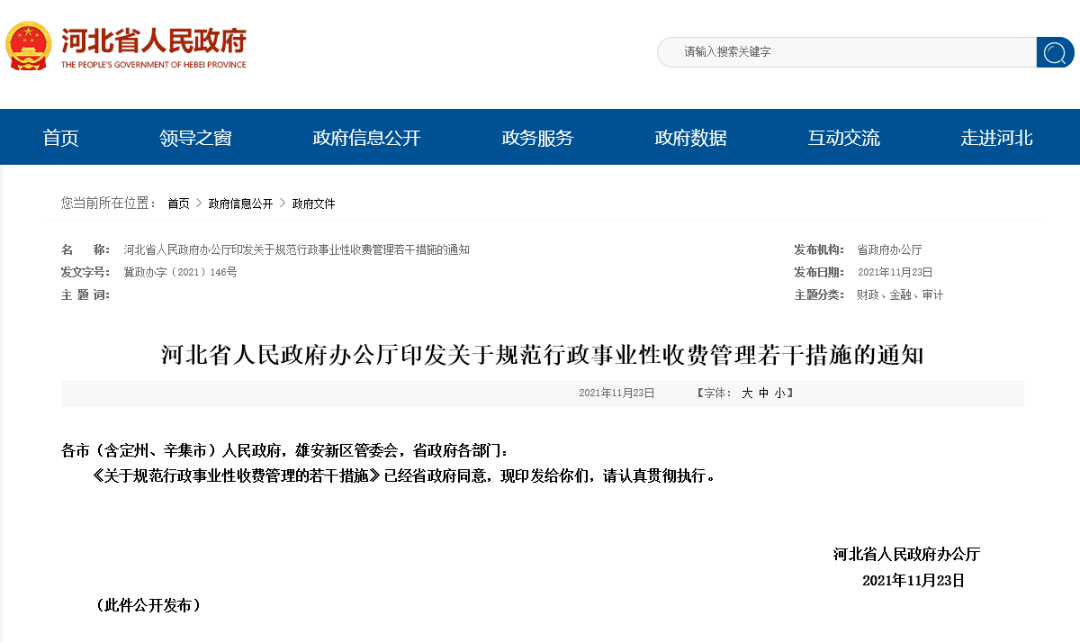1080x643 pixels.
Task: Click the Hebei Province government title logo
Action: [x=154, y=48]
